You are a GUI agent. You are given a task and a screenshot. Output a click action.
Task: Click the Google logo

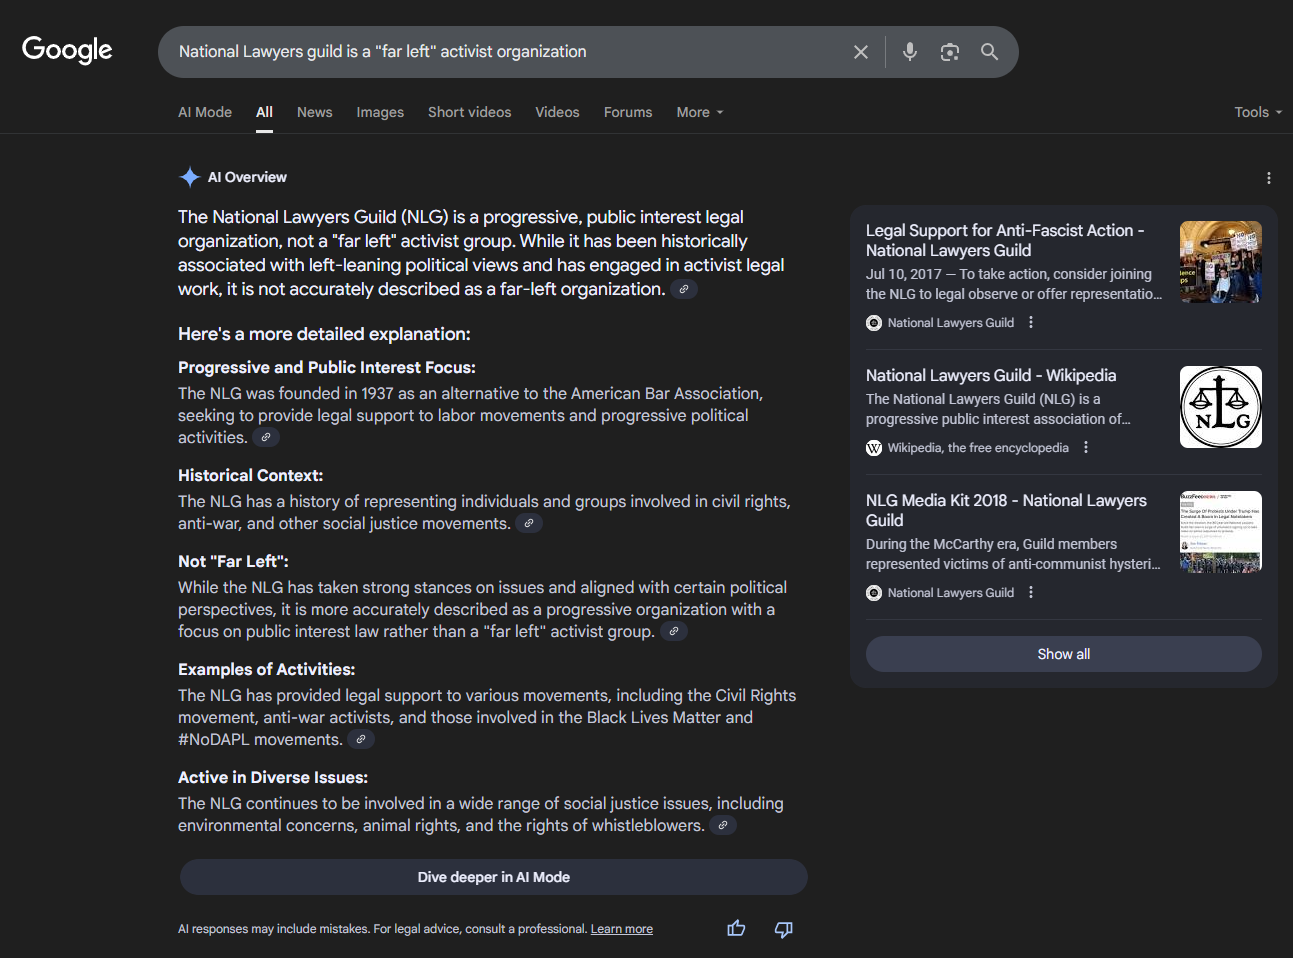coord(67,50)
